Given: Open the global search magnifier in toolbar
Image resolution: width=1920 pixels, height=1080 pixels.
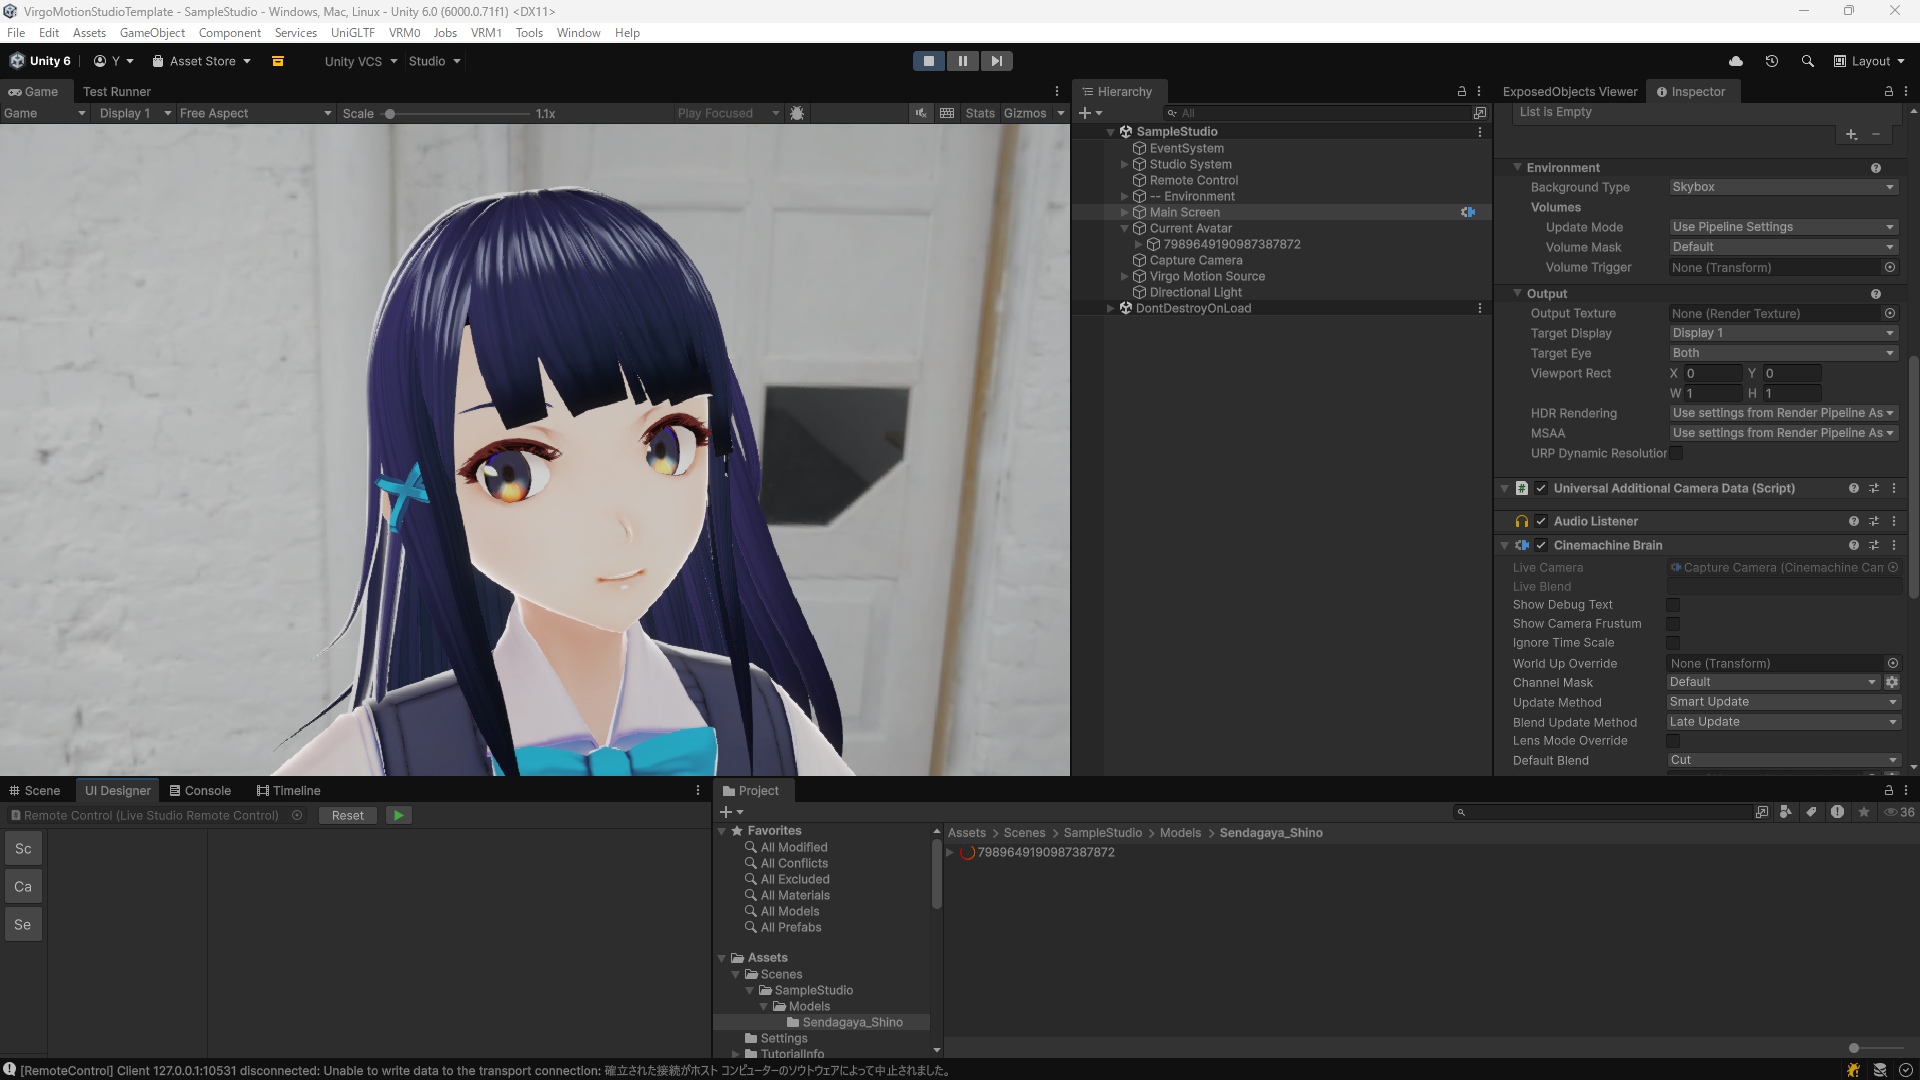Looking at the screenshot, I should (1808, 61).
